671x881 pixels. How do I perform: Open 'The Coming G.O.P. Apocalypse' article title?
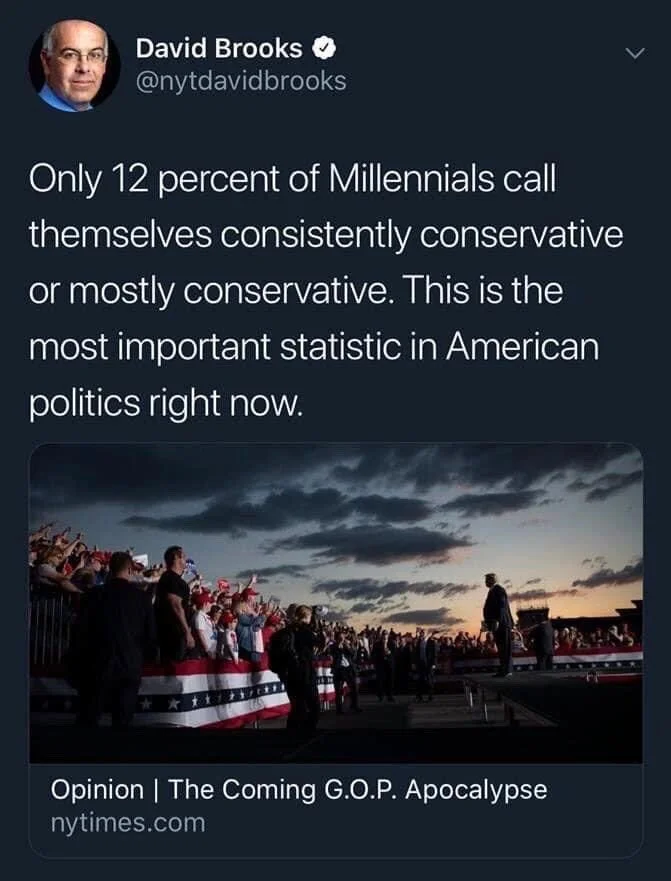pyautogui.click(x=357, y=789)
